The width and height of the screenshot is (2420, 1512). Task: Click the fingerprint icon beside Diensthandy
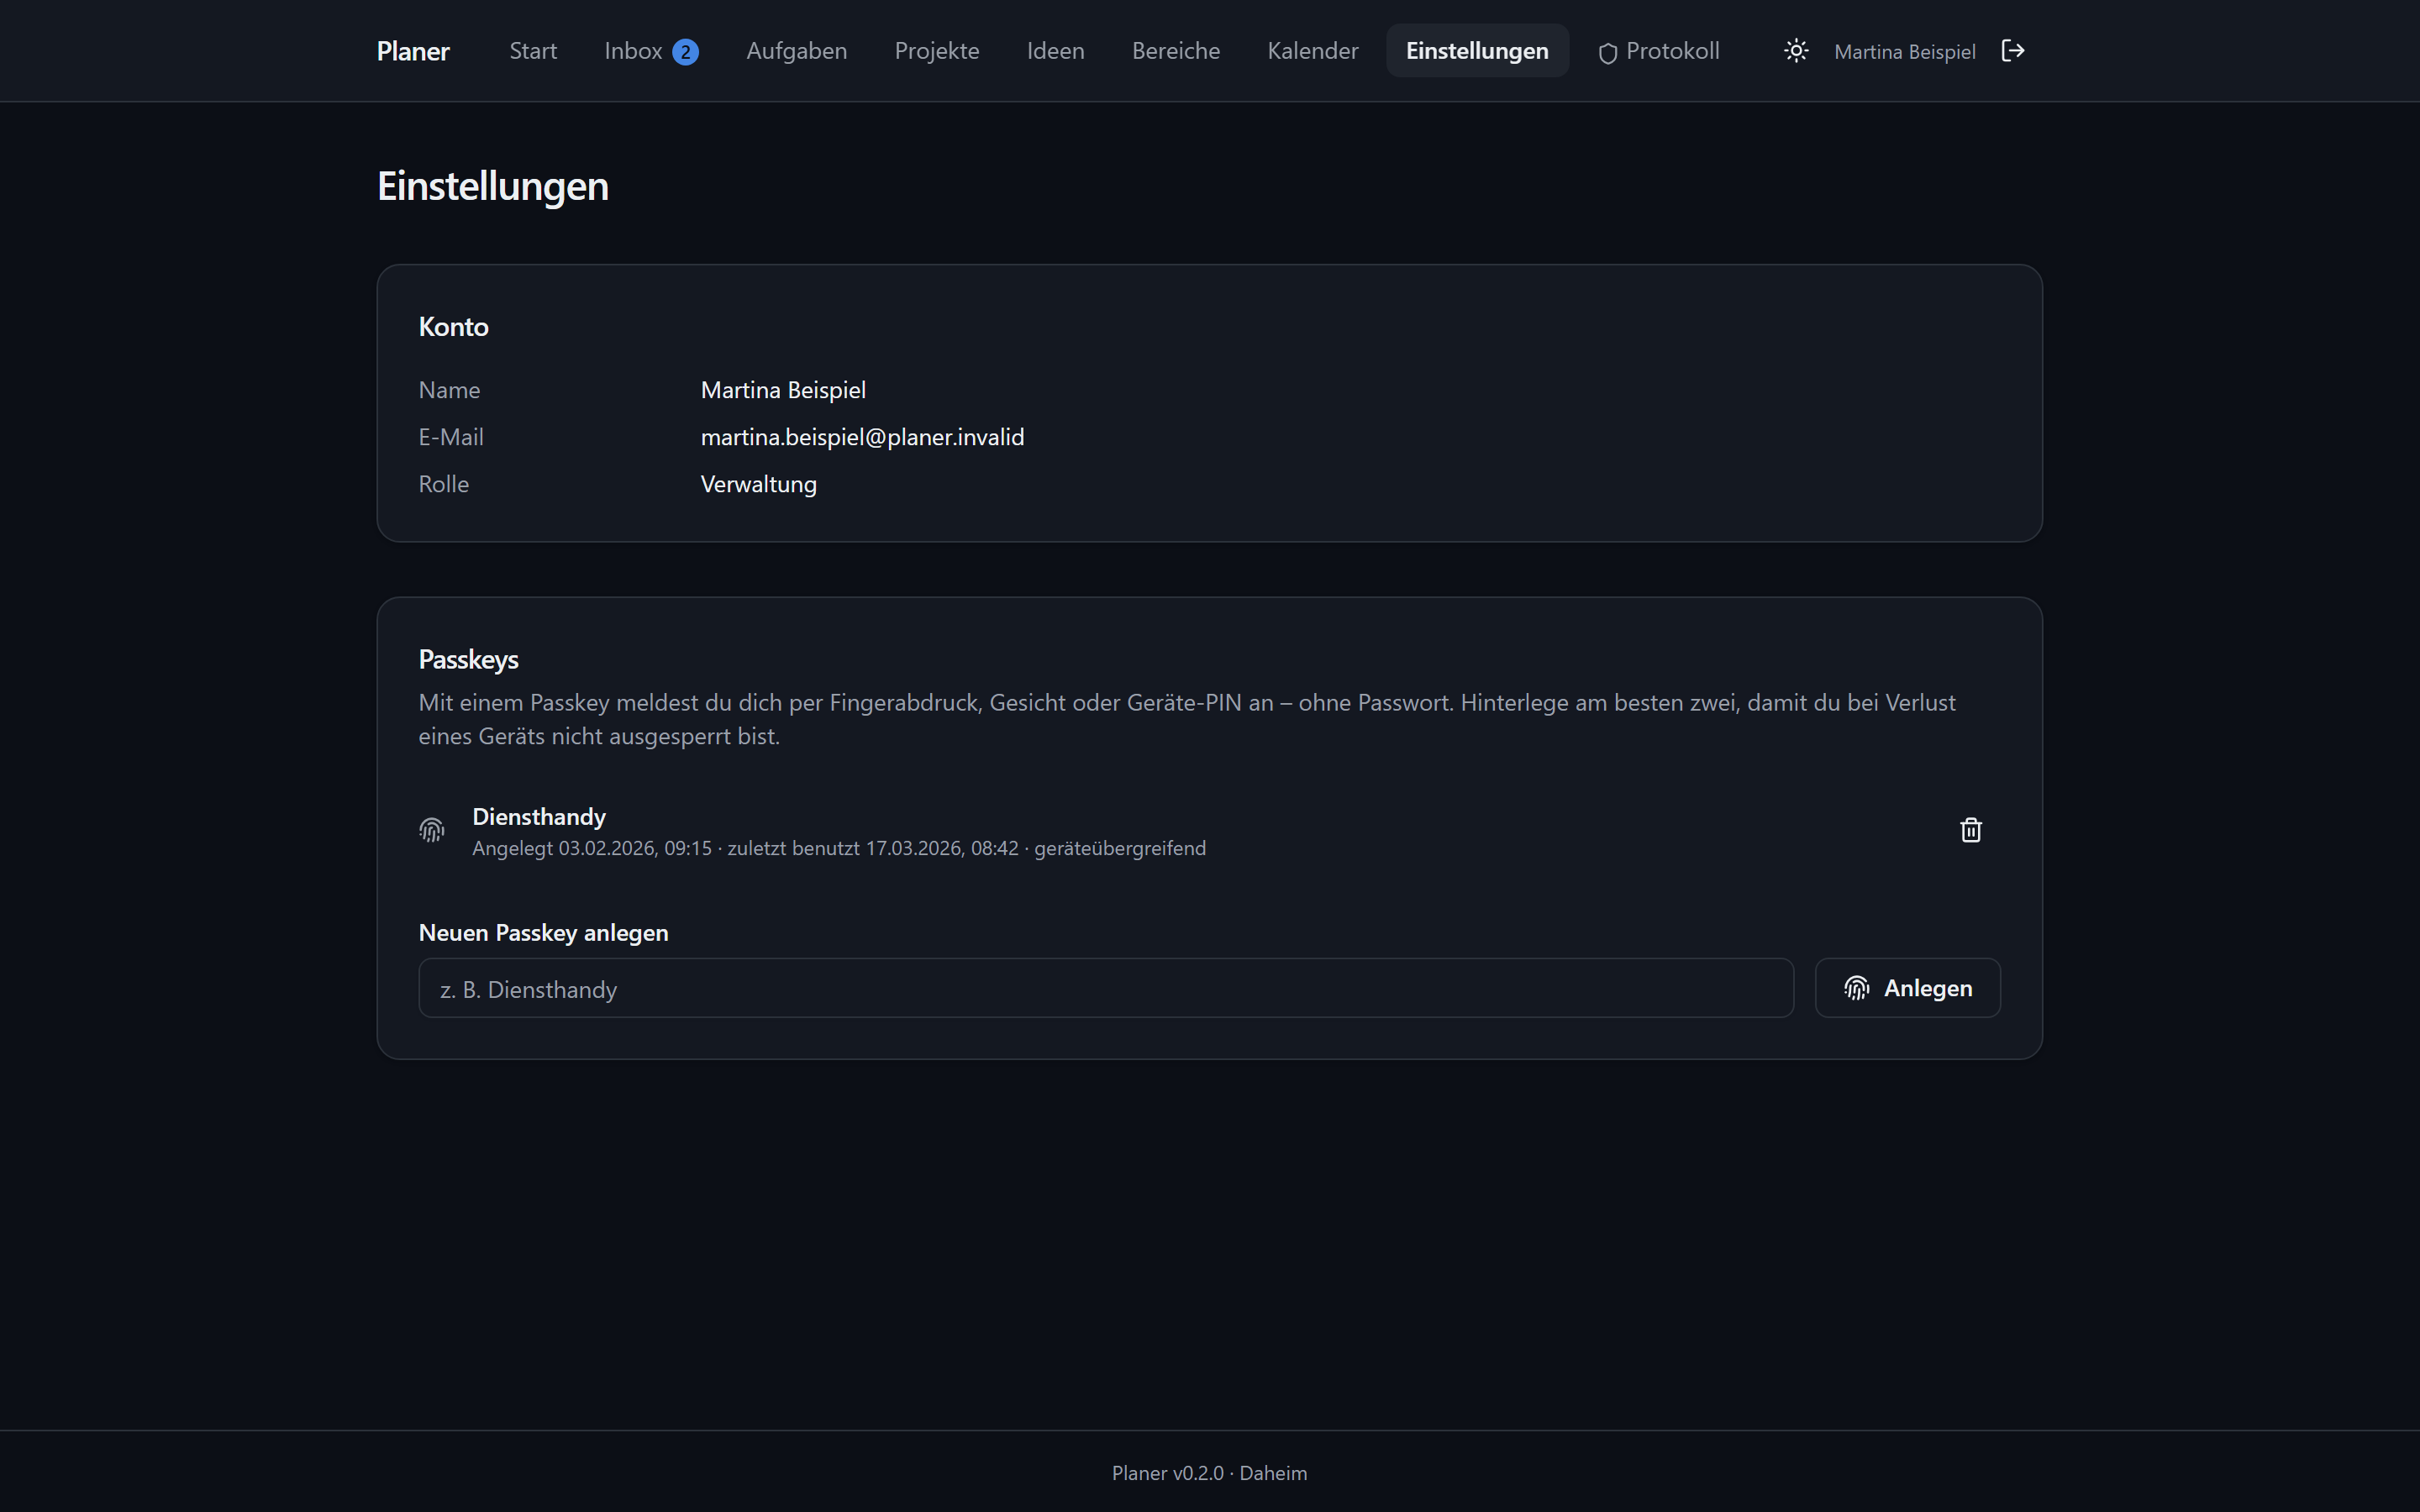[432, 830]
